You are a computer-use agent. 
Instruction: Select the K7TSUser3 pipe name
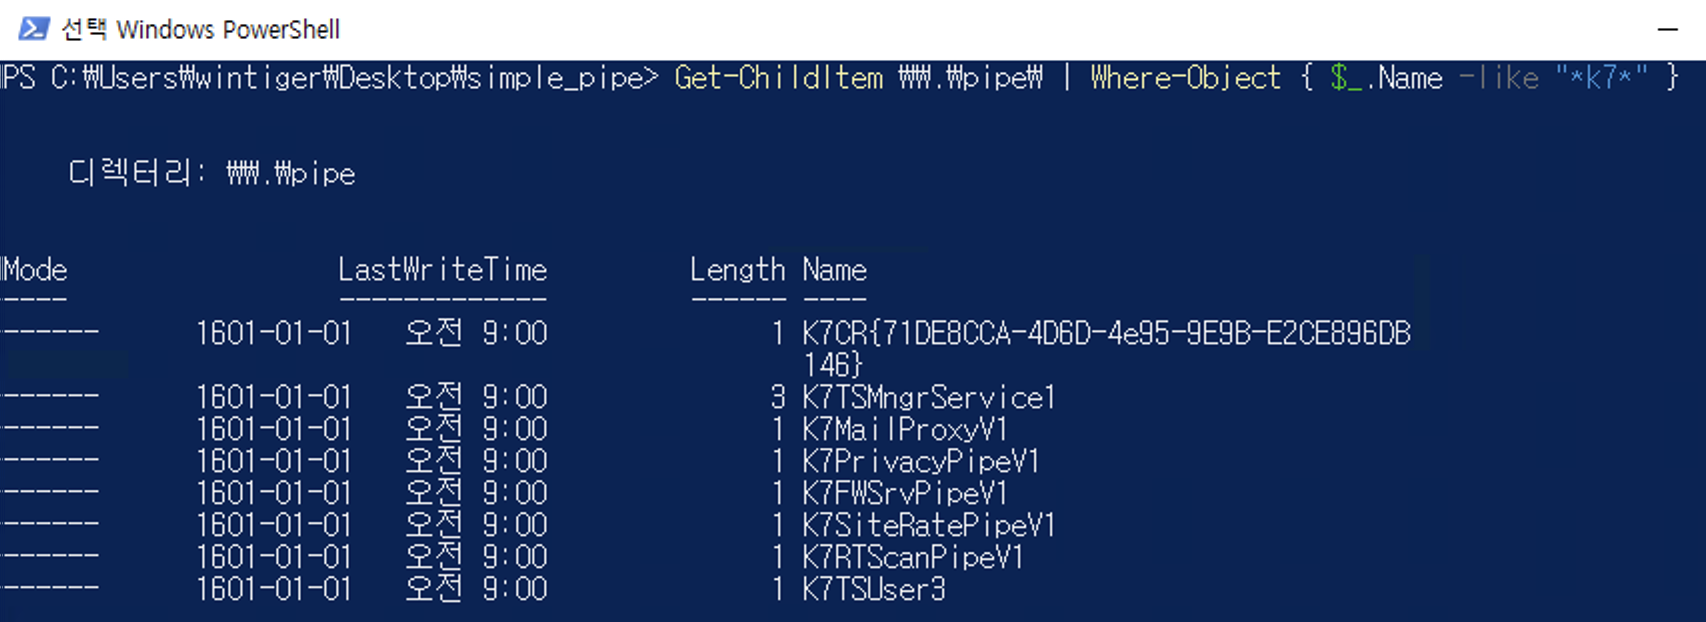873,590
